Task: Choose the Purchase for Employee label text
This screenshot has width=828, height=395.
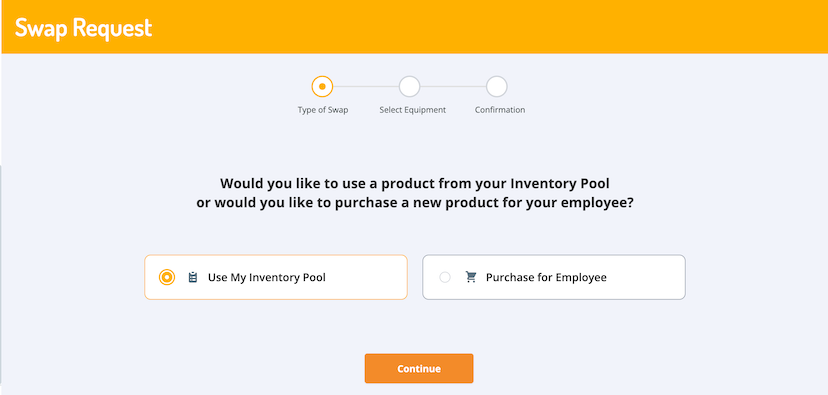Action: coord(546,277)
